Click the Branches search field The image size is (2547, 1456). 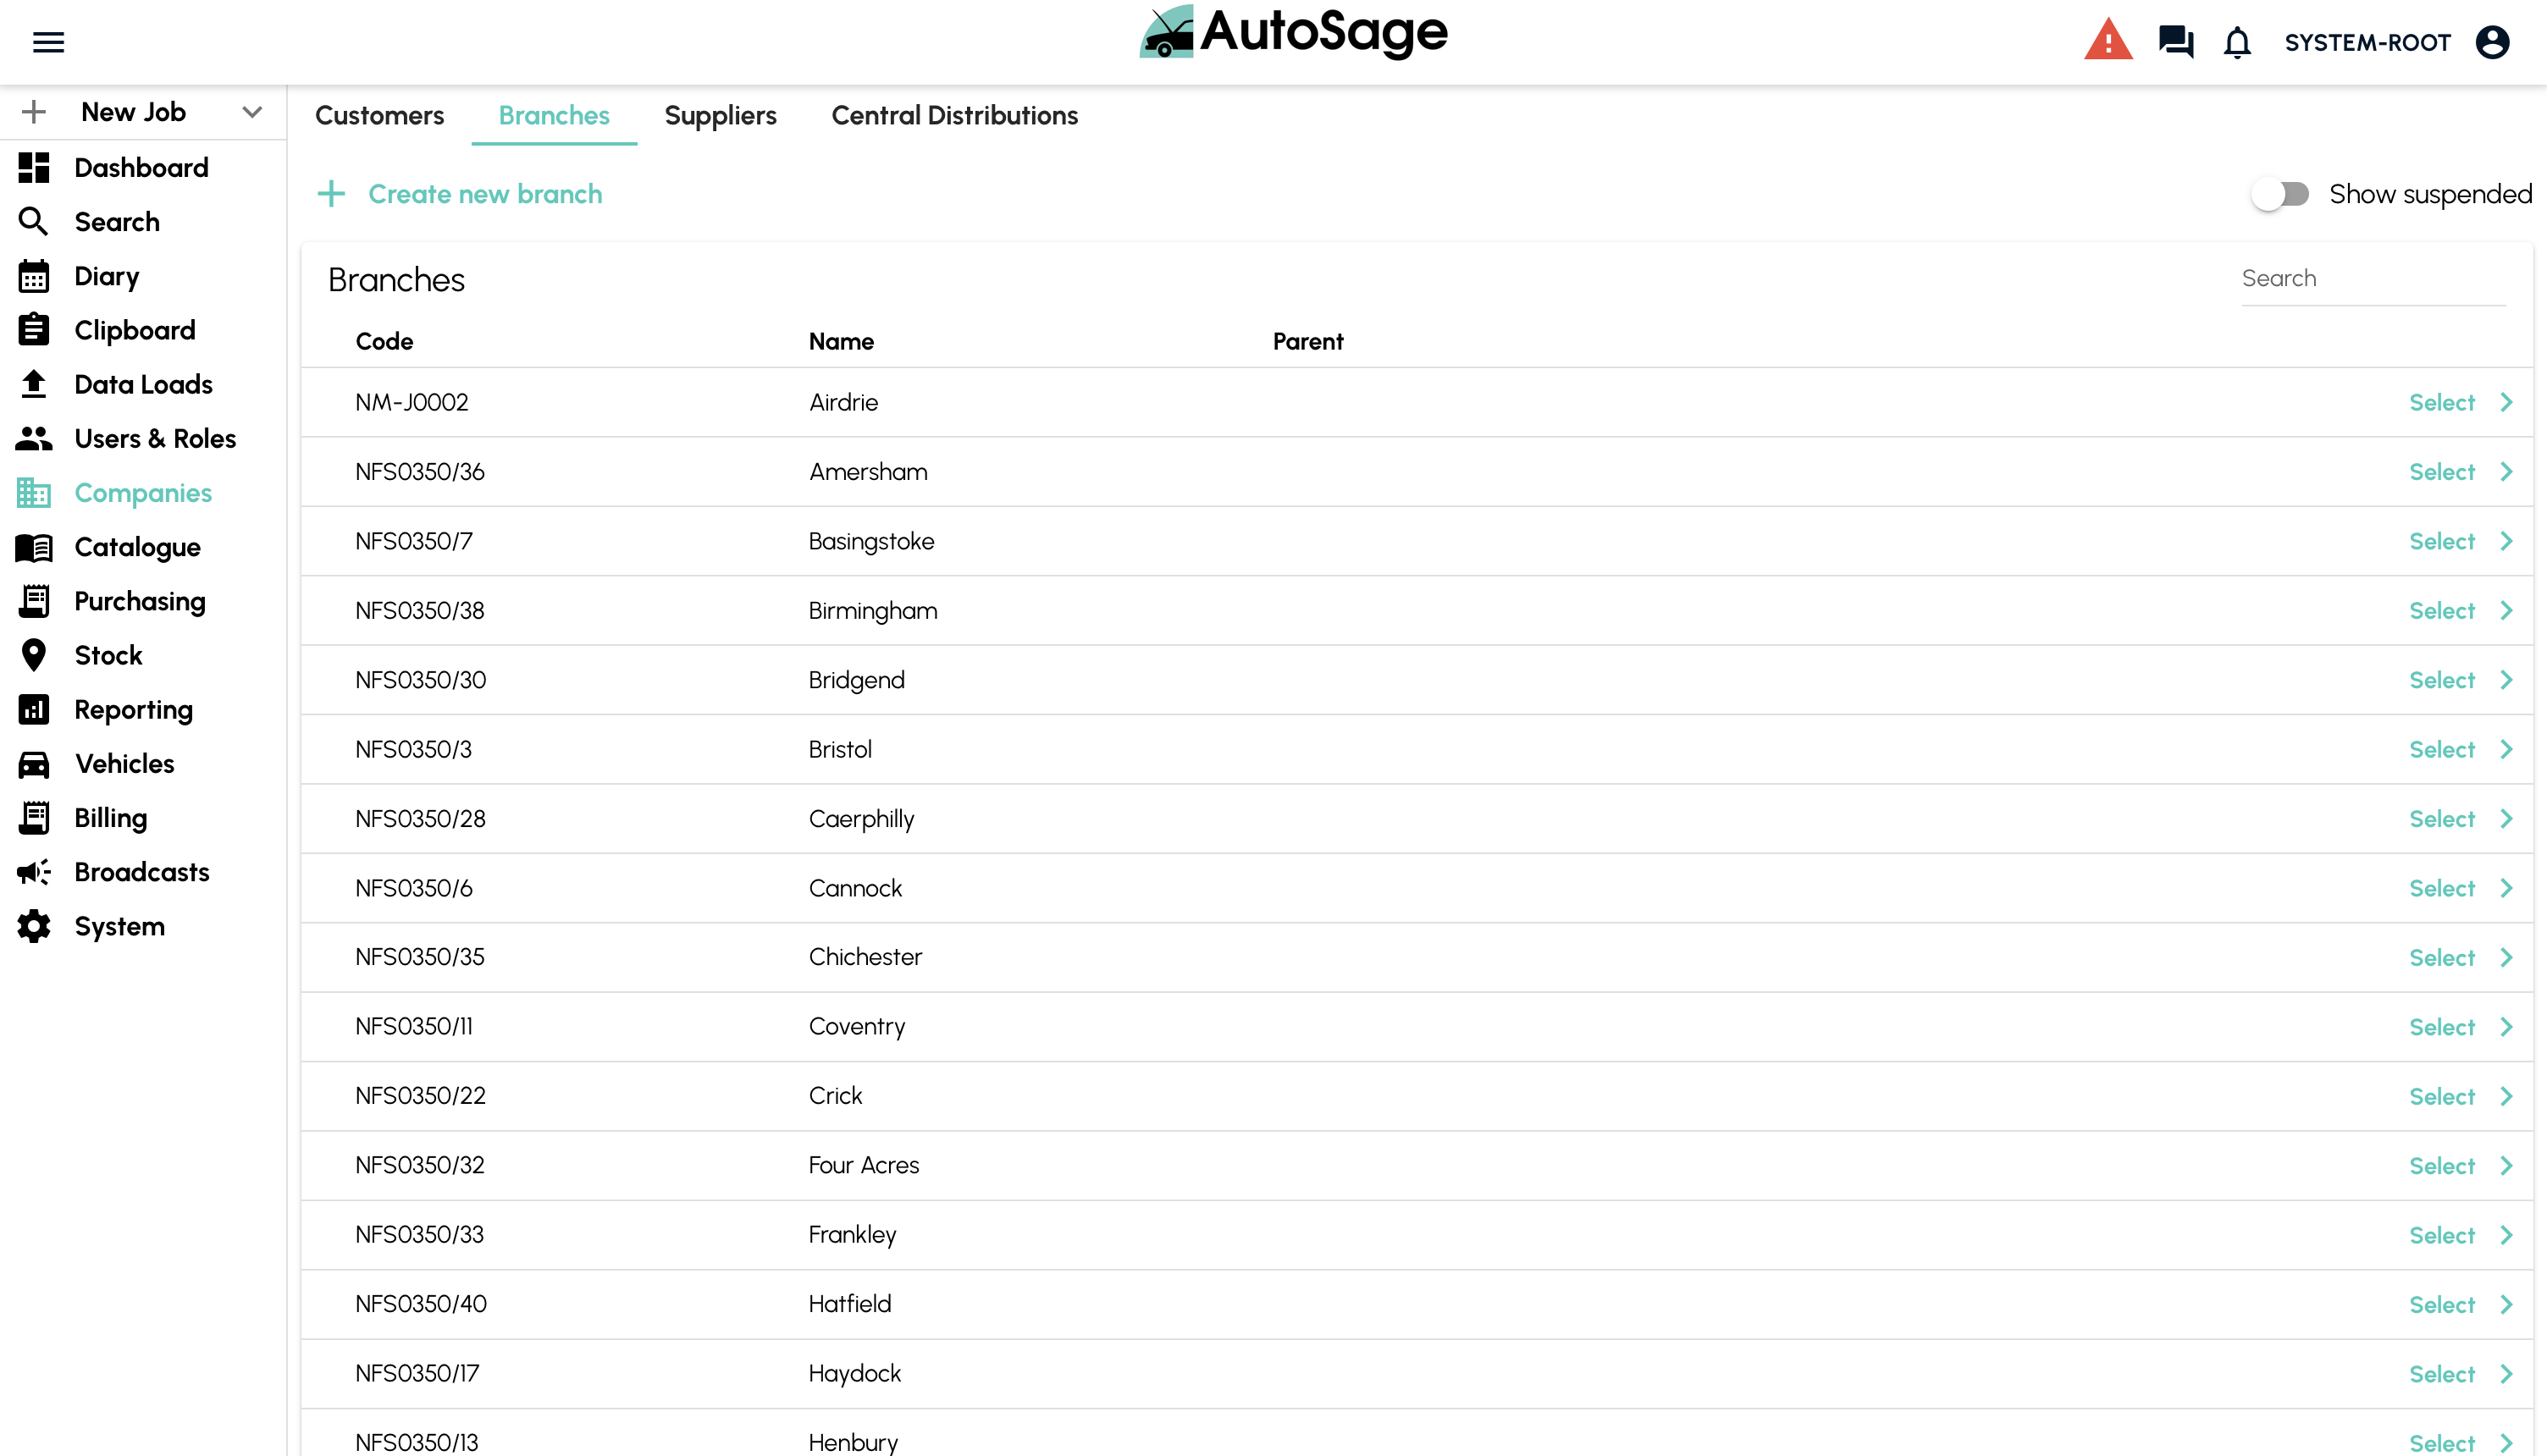point(2372,279)
